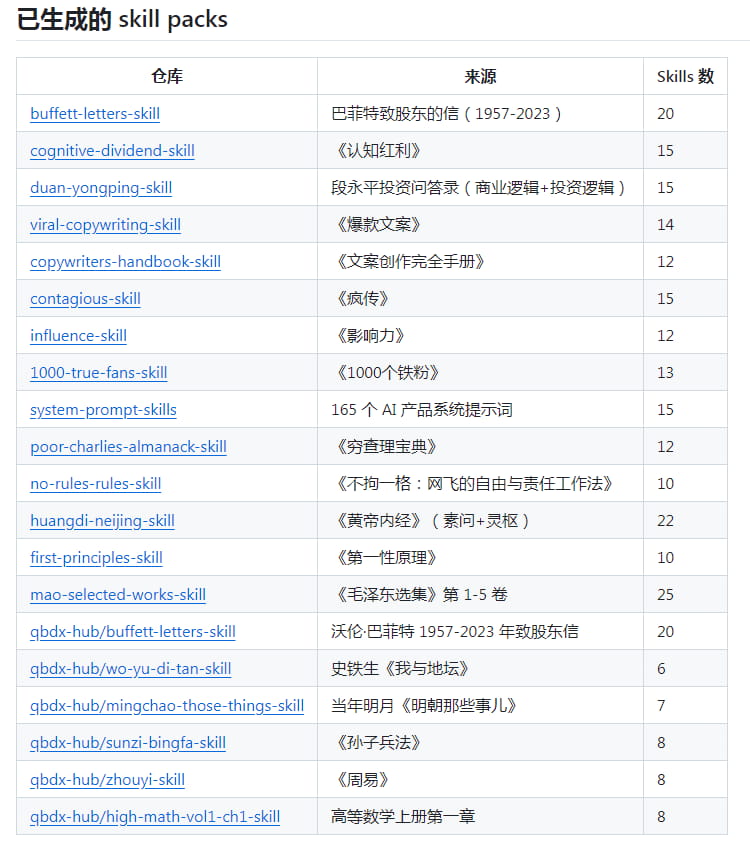The height and width of the screenshot is (851, 750).
Task: Select source text 沃伦·巴菲特 1957-2023 年致股东信
Action: tap(455, 631)
